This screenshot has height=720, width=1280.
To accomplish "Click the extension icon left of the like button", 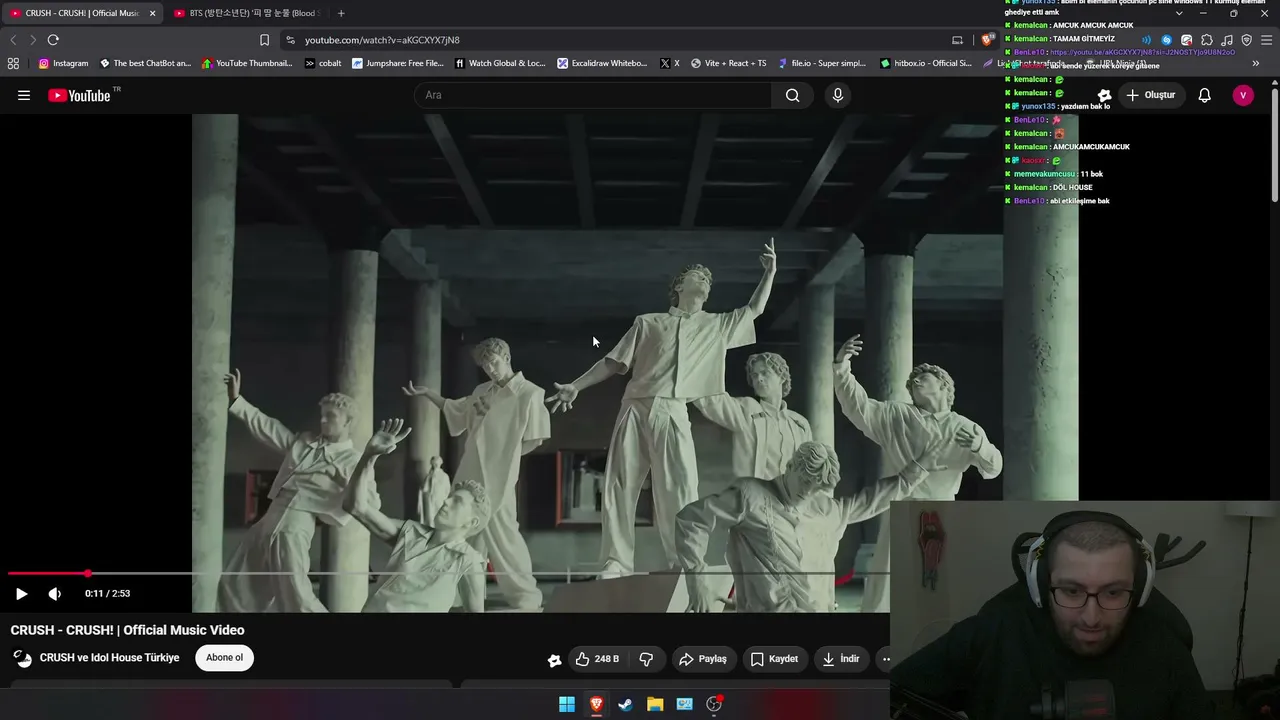I will pos(555,659).
